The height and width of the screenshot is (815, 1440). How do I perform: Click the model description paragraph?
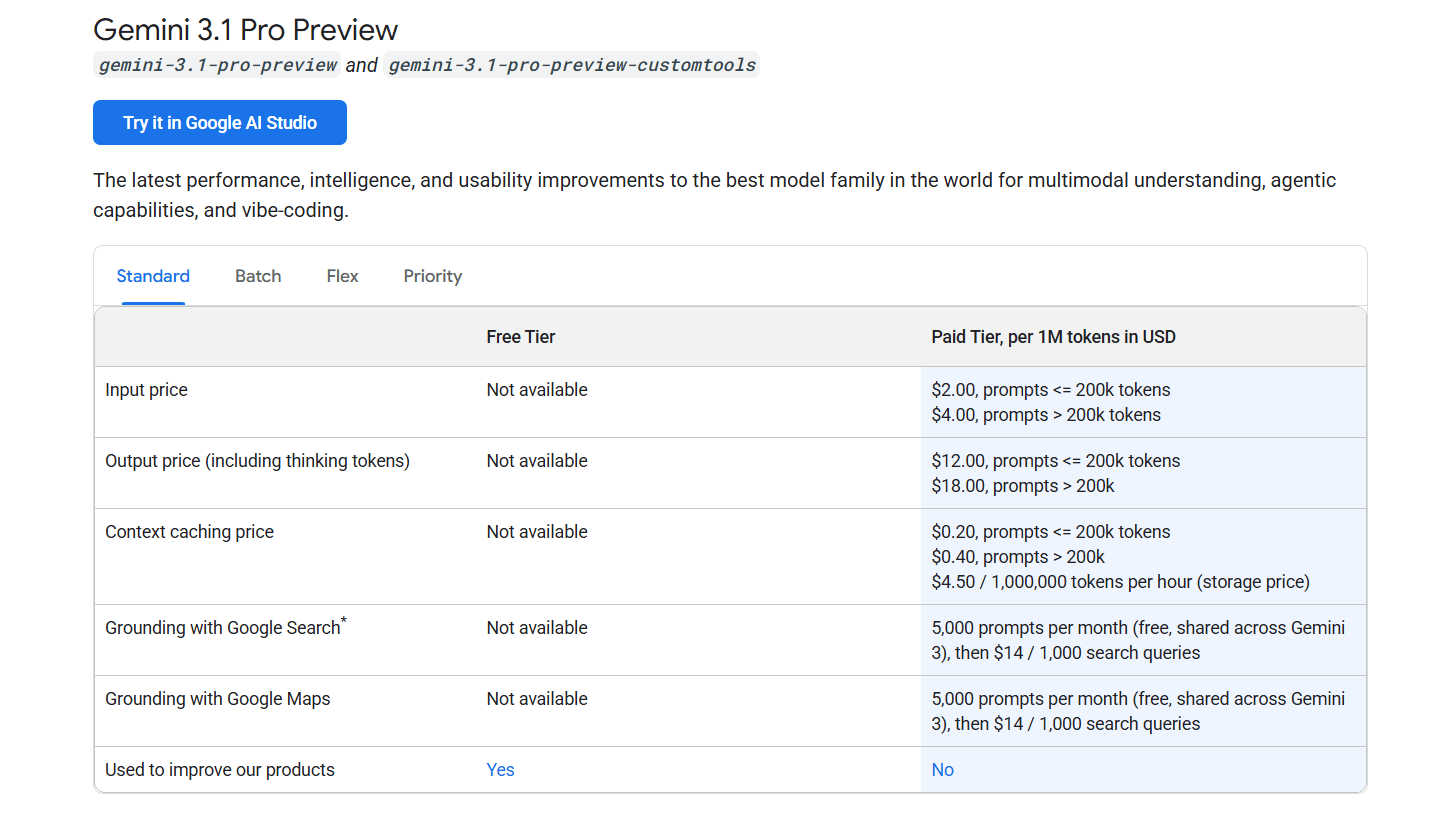[715, 196]
